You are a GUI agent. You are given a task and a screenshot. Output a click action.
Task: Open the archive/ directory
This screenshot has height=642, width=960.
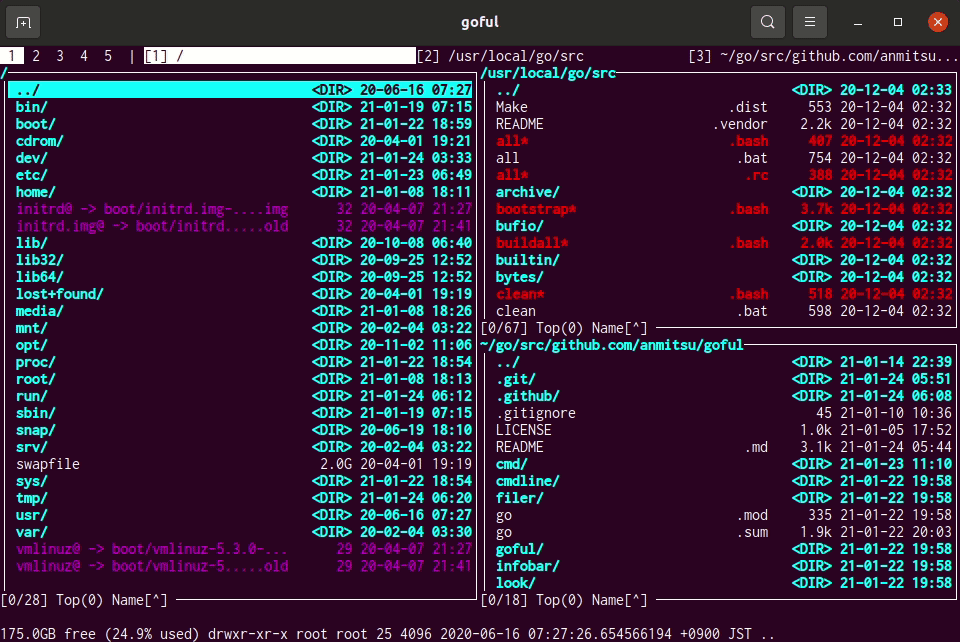[724, 192]
